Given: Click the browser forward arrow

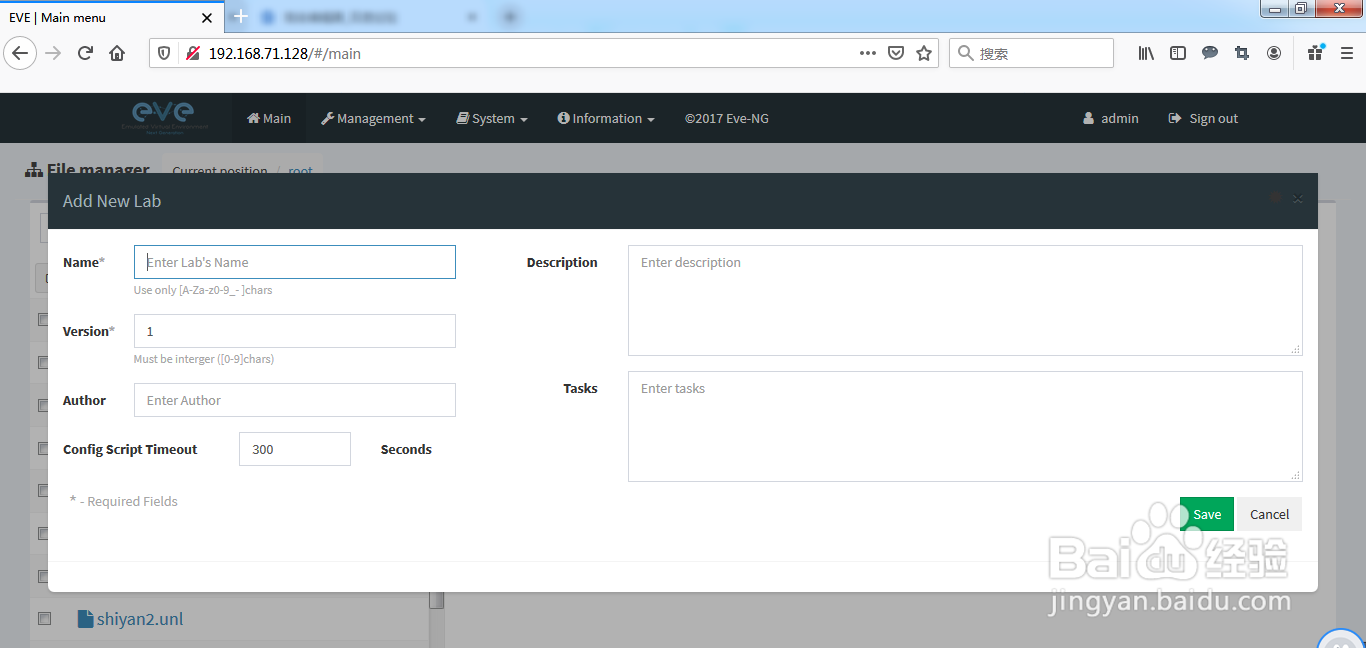Looking at the screenshot, I should click(x=53, y=53).
